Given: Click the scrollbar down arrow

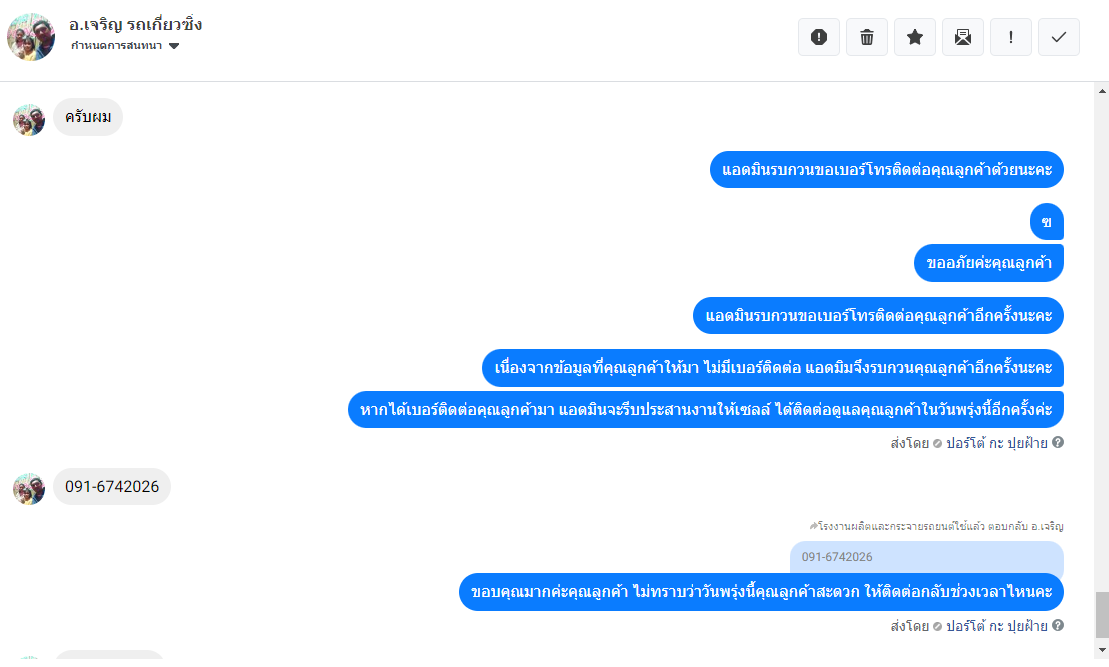Looking at the screenshot, I should [x=1102, y=650].
